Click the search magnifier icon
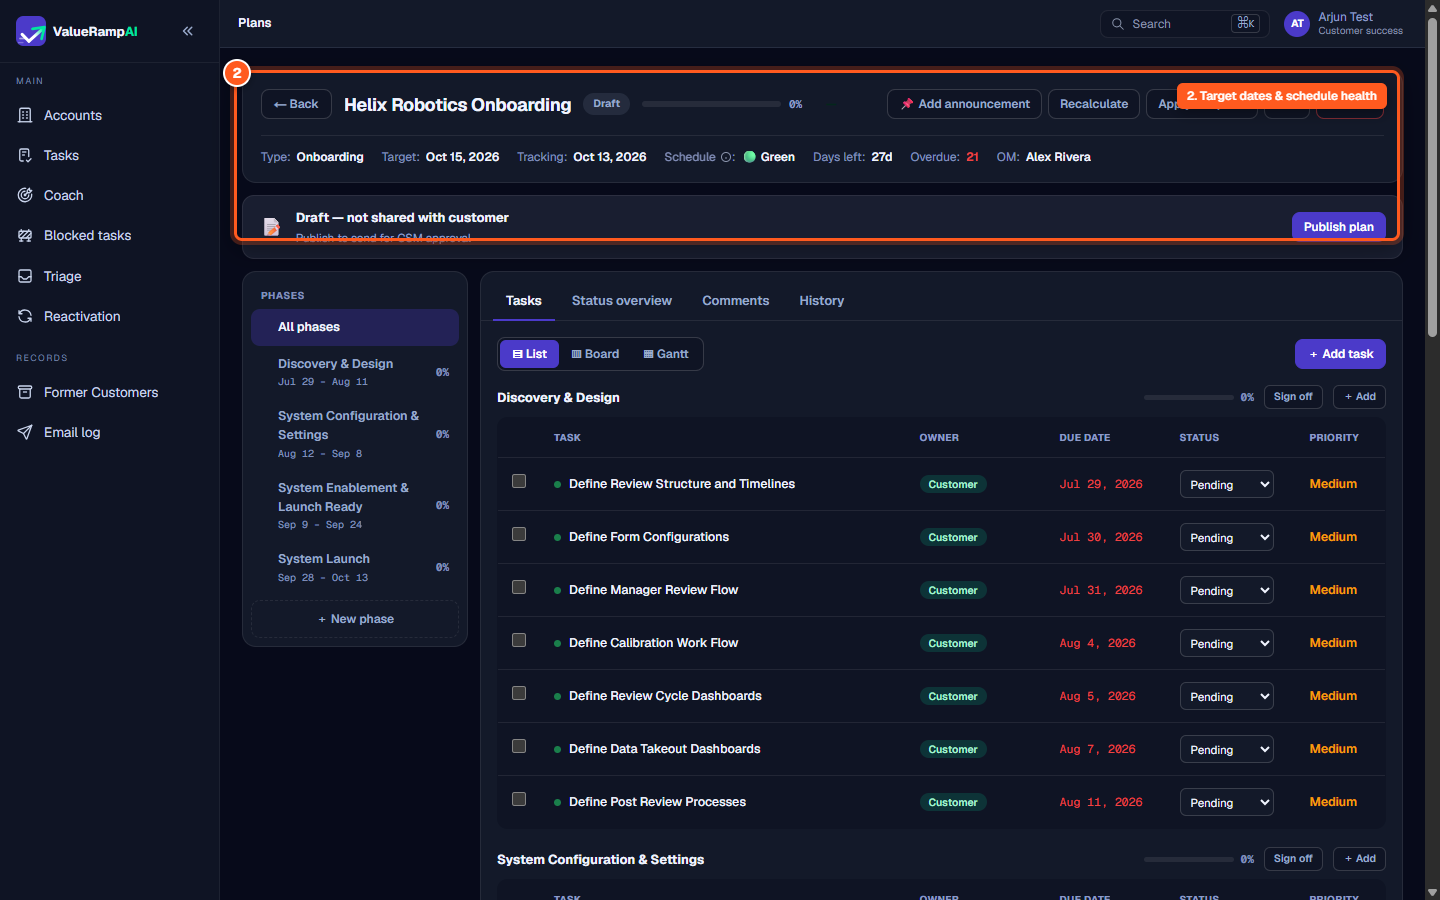The height and width of the screenshot is (900, 1440). click(1118, 24)
